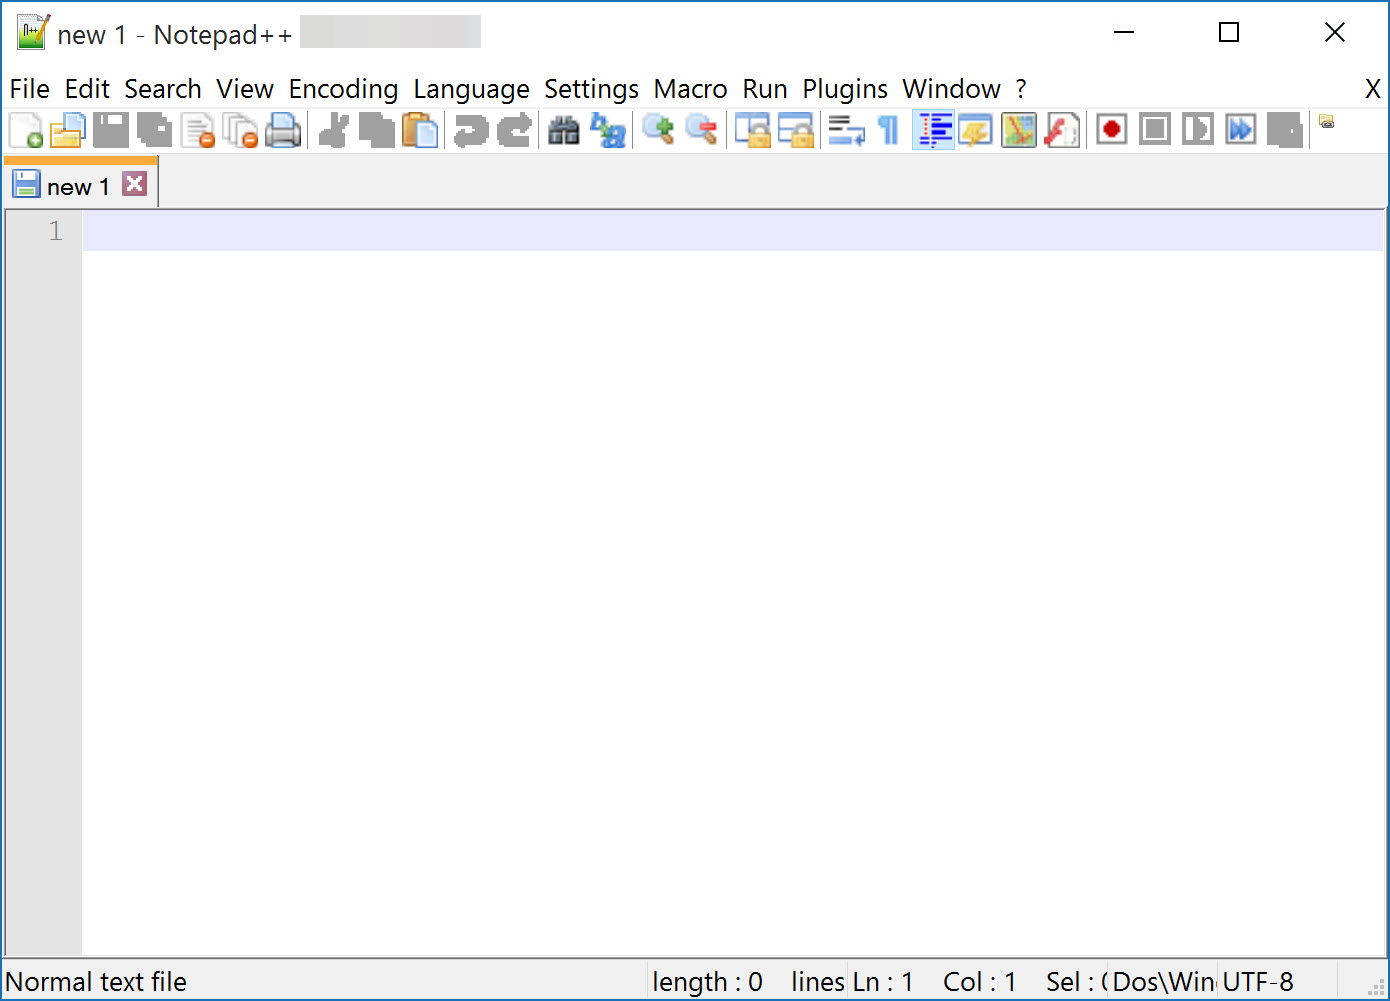Click 'Col : 1' in the status bar

(x=979, y=982)
